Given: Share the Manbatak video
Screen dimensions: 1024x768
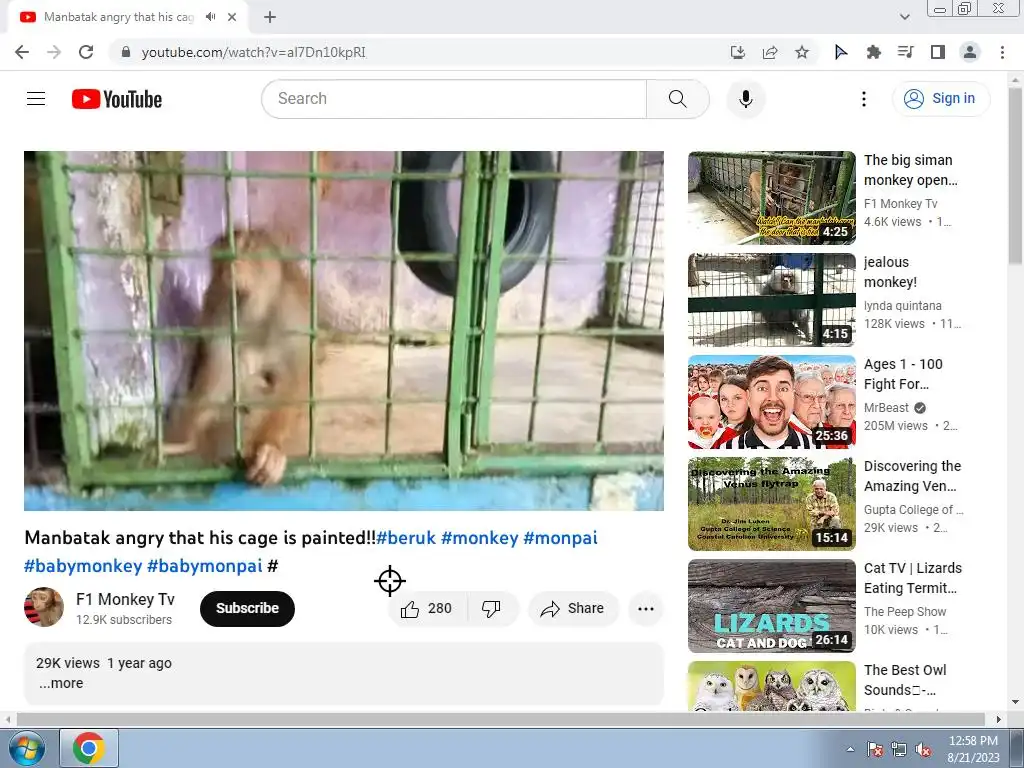Looking at the screenshot, I should 572,609.
